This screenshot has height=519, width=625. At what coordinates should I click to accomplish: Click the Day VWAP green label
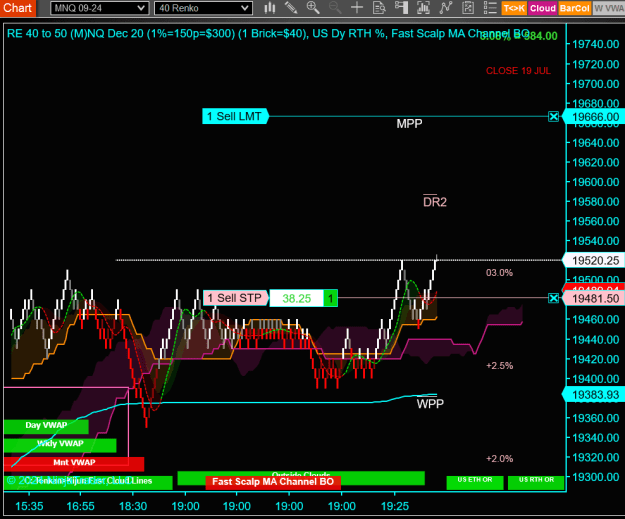click(46, 425)
